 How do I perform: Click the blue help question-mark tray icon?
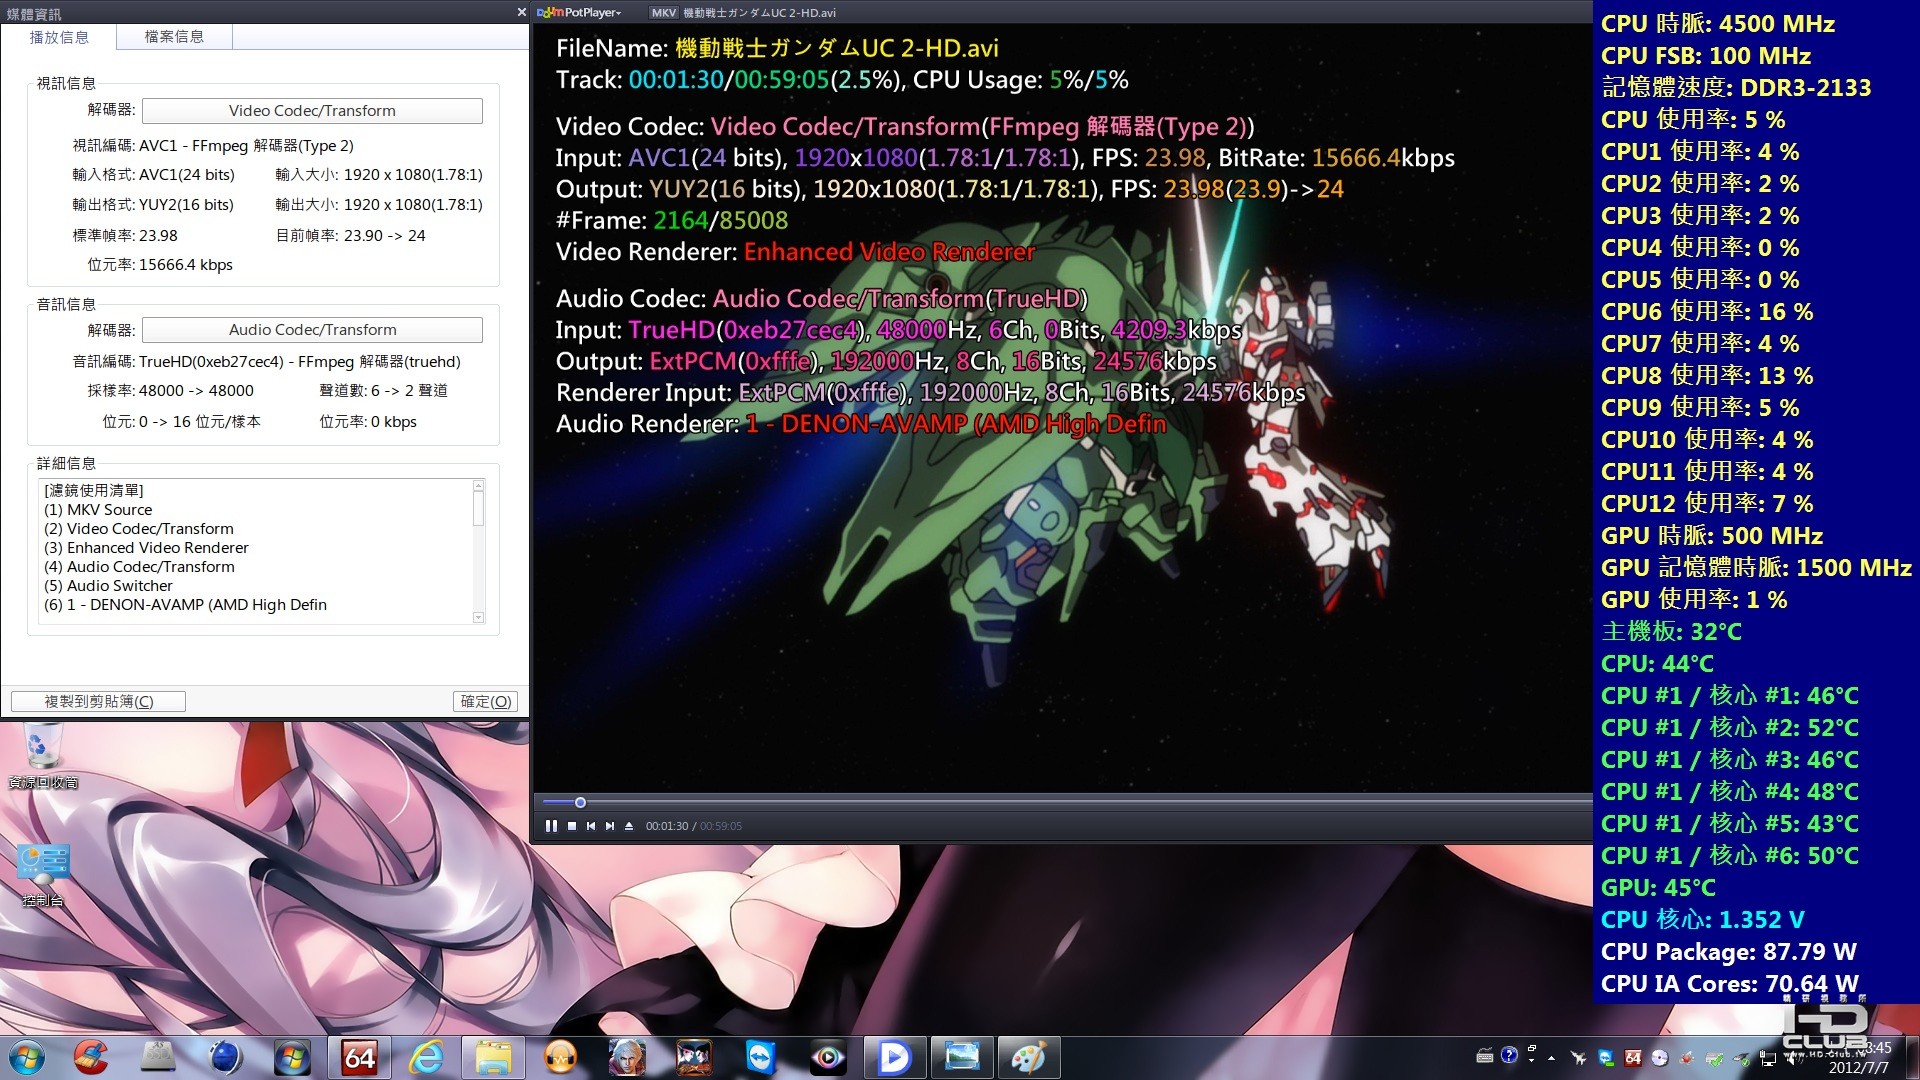(x=1509, y=1055)
